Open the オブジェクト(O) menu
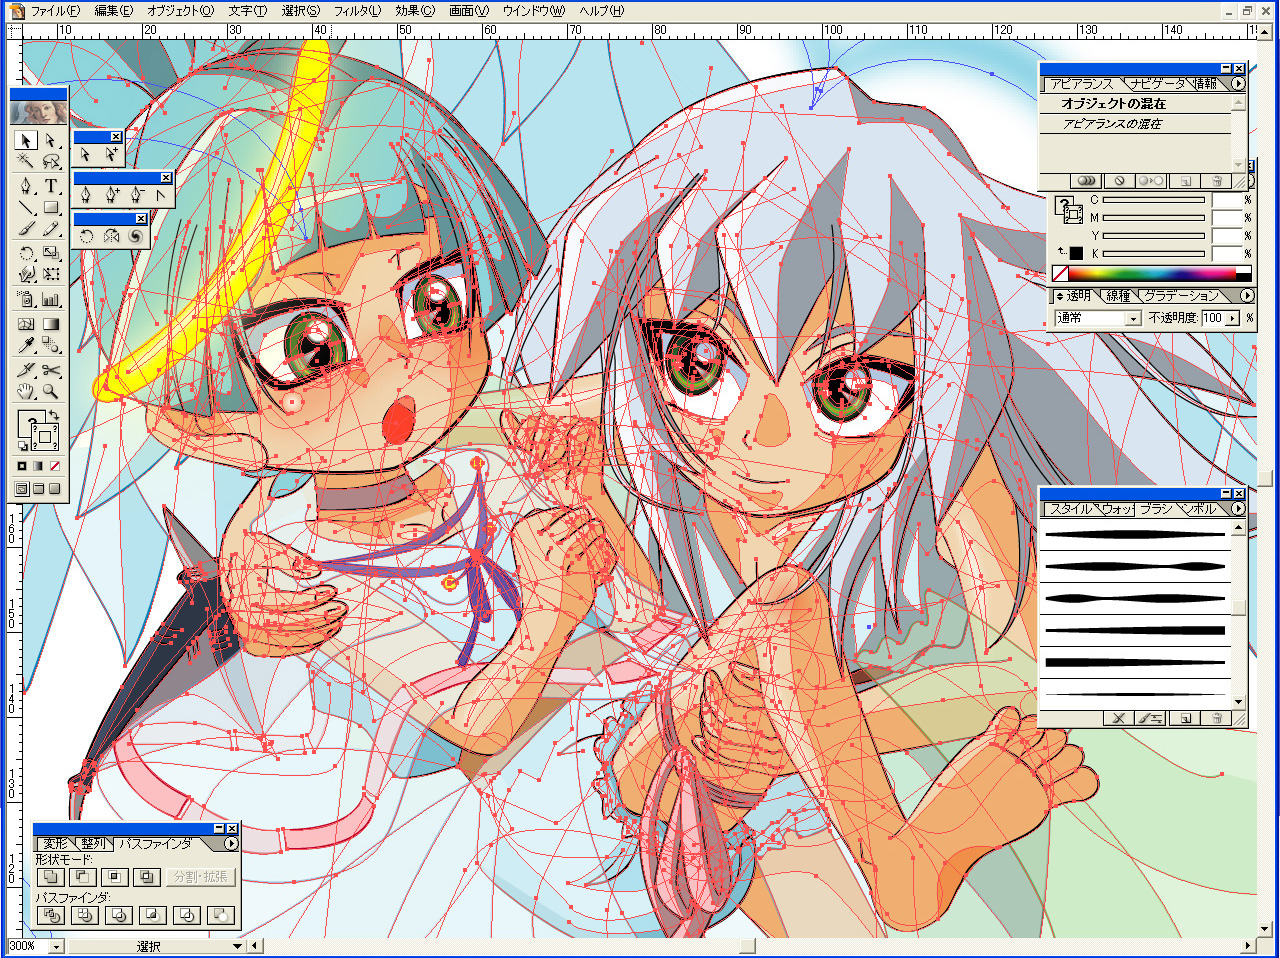The image size is (1280, 958). (180, 11)
